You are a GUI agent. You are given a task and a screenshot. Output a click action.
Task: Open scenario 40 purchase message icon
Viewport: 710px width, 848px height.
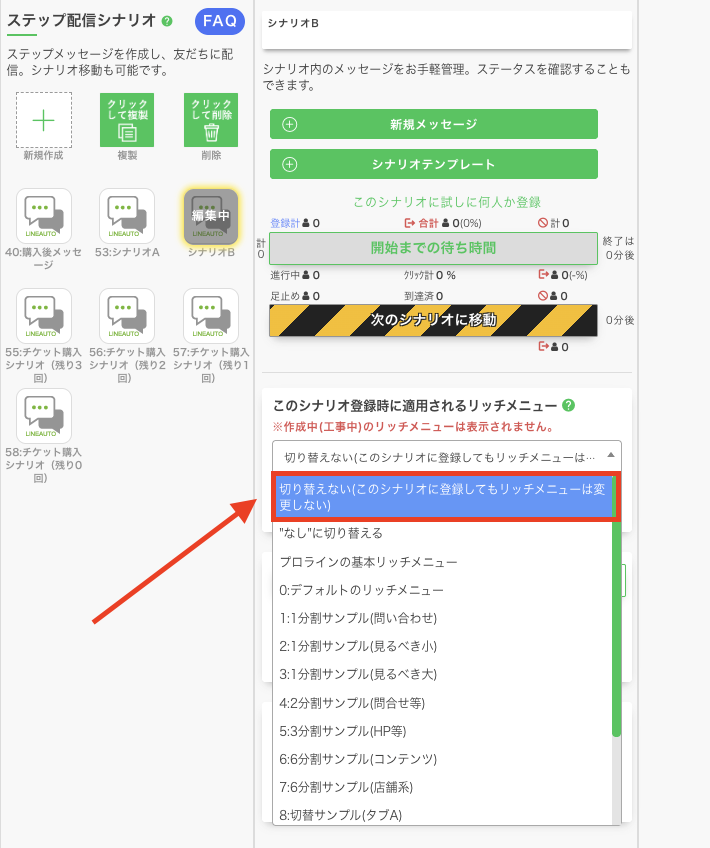tap(43, 217)
